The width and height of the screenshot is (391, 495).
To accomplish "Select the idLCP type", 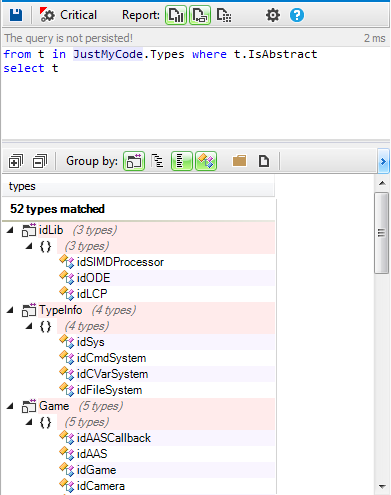I will (92, 294).
